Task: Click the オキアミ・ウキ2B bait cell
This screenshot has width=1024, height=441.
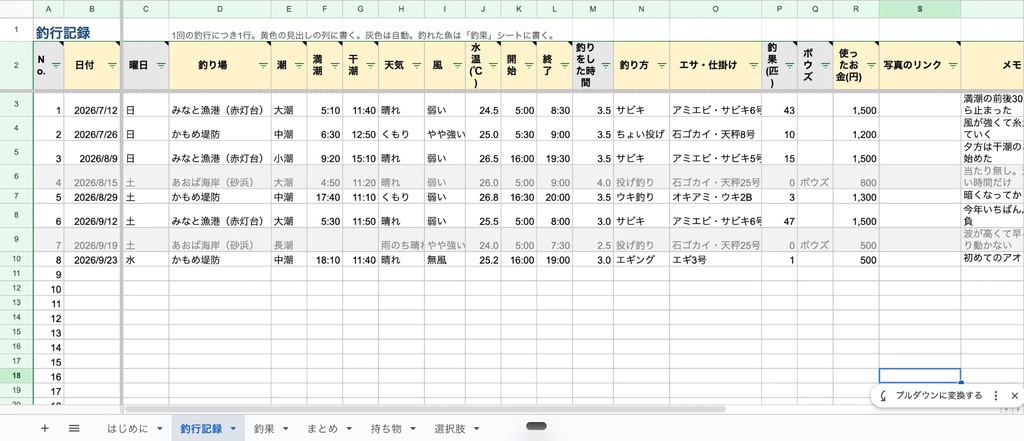Action: click(715, 197)
